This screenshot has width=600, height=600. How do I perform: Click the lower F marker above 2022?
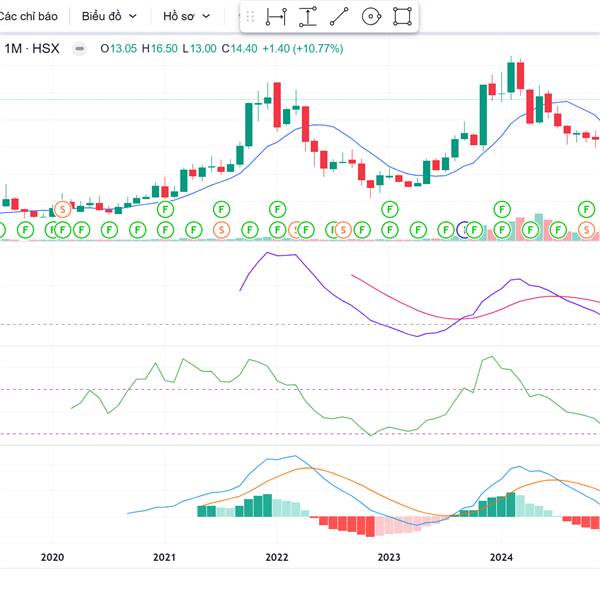[277, 230]
